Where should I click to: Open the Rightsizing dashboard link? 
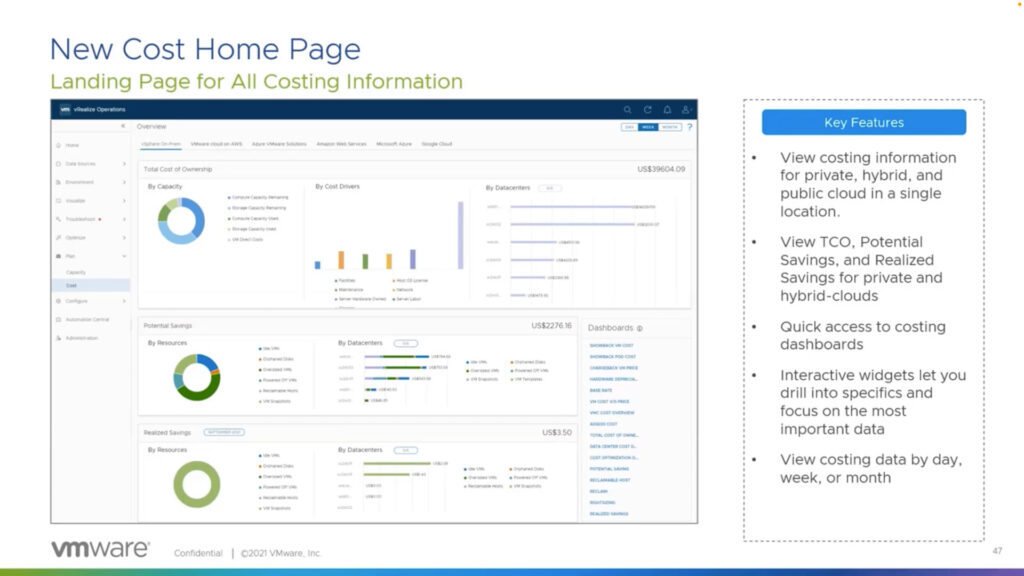pos(602,503)
